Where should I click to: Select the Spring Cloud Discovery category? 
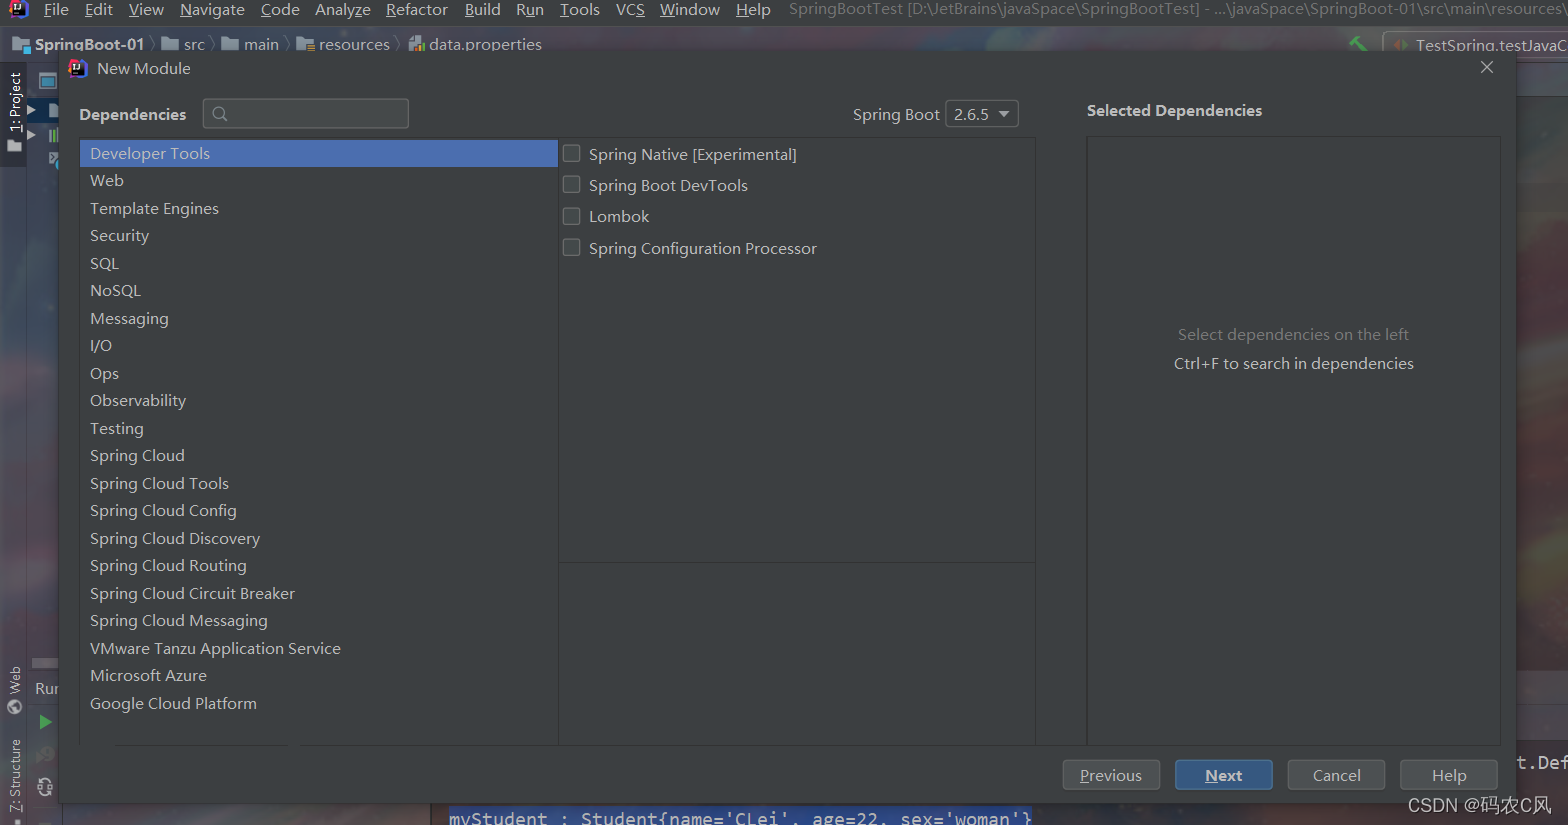point(319,538)
